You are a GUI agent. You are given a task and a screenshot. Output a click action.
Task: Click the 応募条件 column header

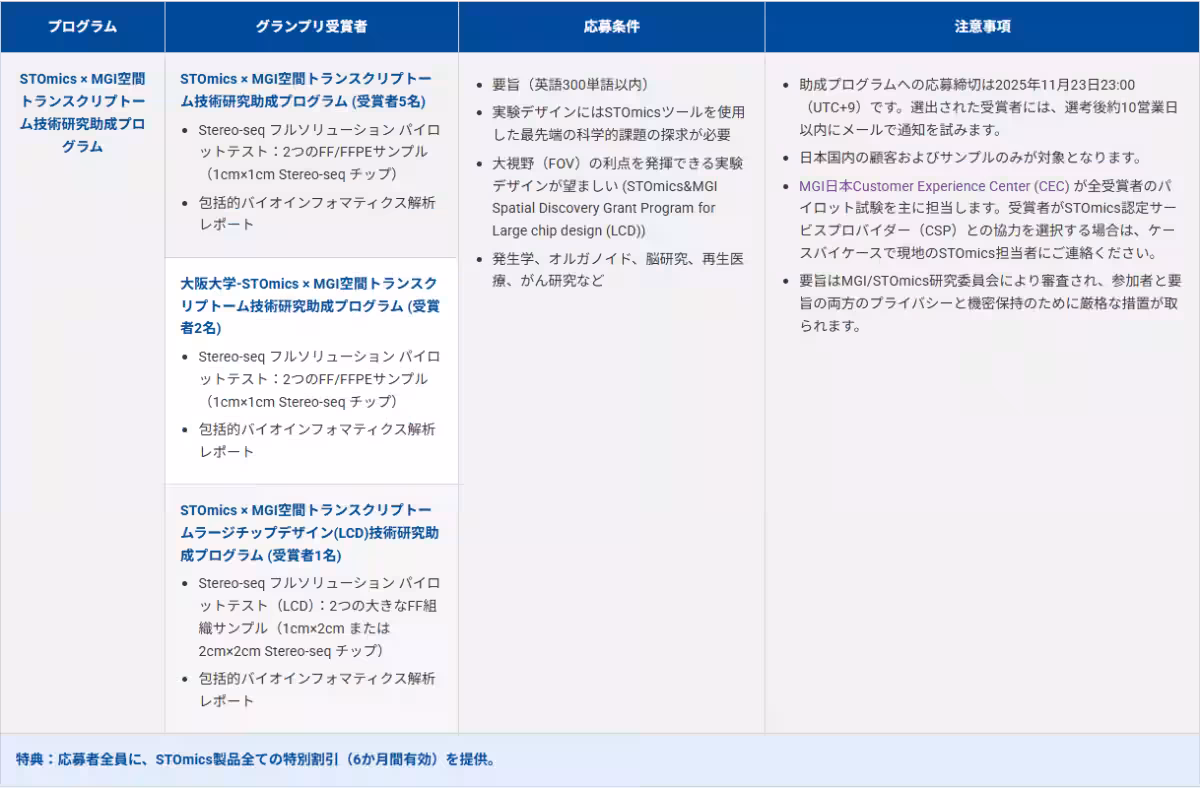(610, 27)
